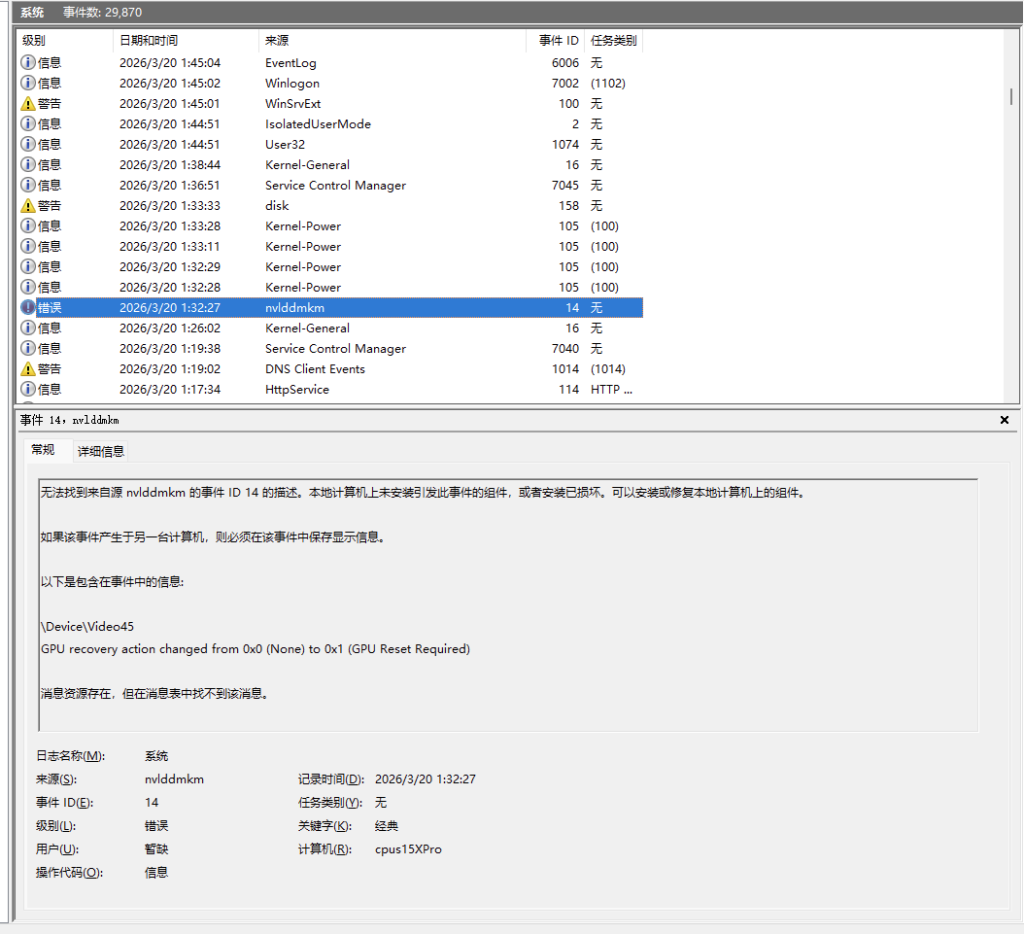Click the warning icon on the disk row
Viewport: 1024px width, 934px height.
pos(28,206)
